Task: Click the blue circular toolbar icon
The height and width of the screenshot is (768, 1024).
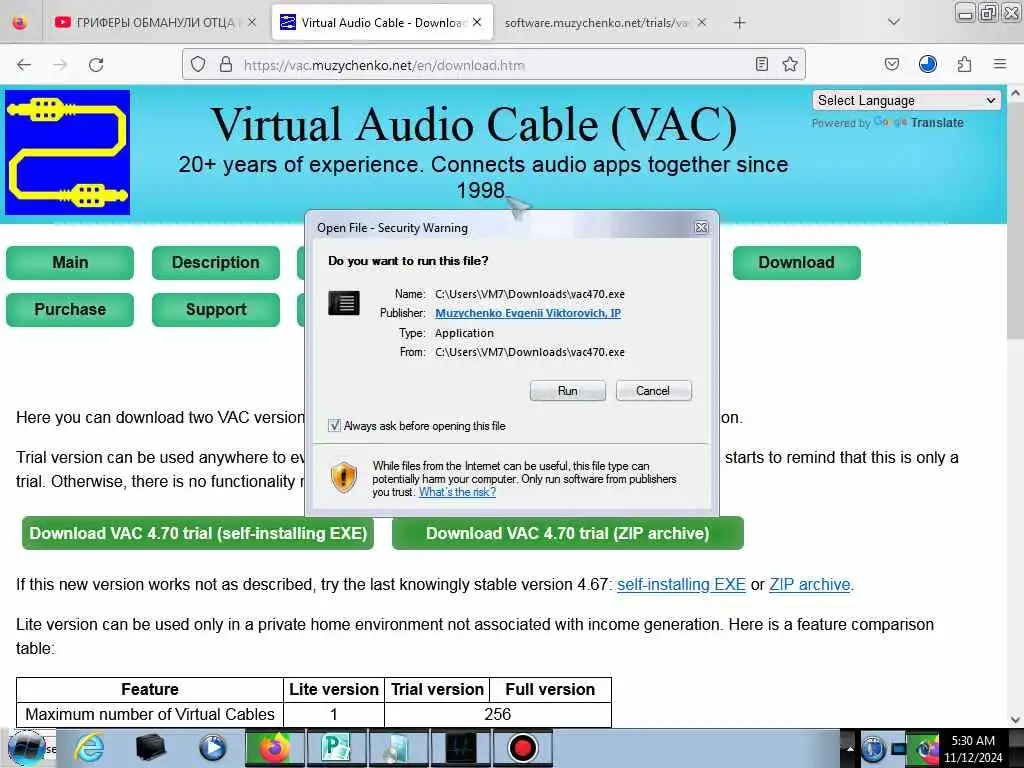Action: coord(928,64)
